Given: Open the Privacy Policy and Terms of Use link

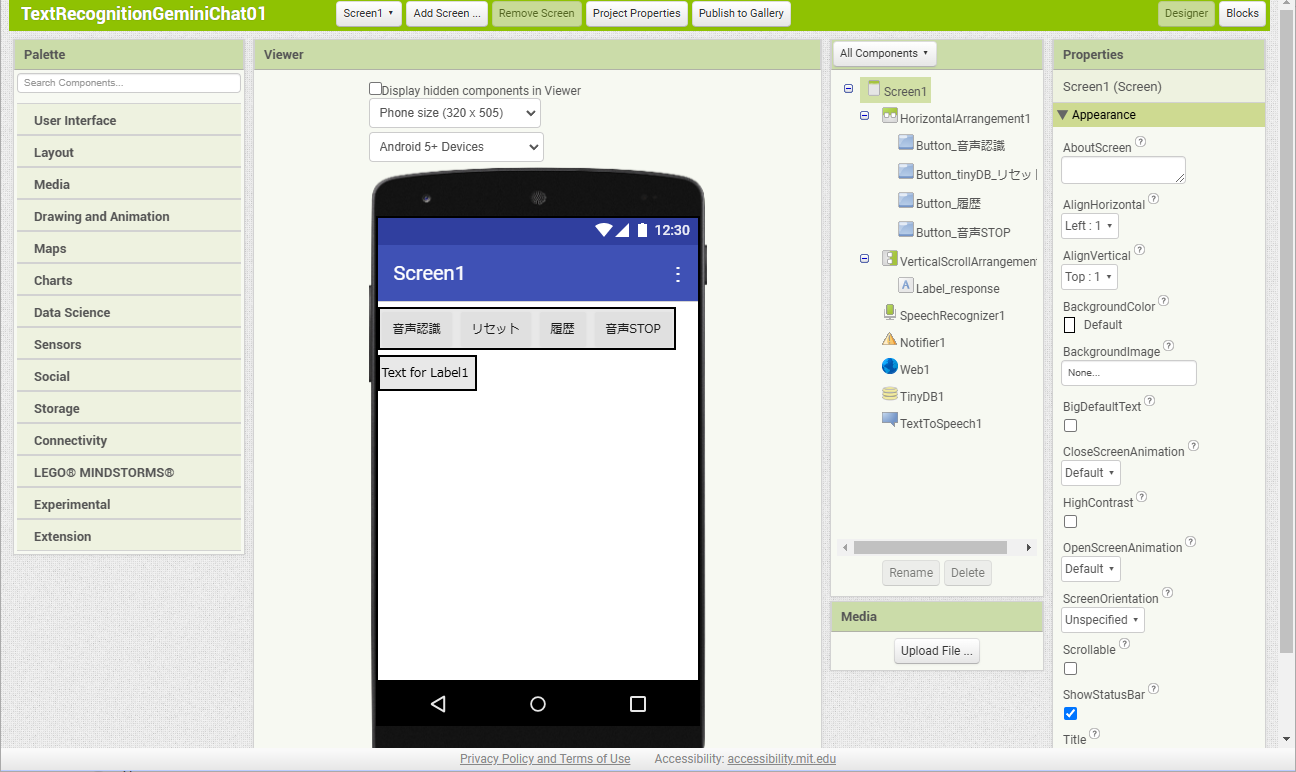Looking at the screenshot, I should 545,759.
